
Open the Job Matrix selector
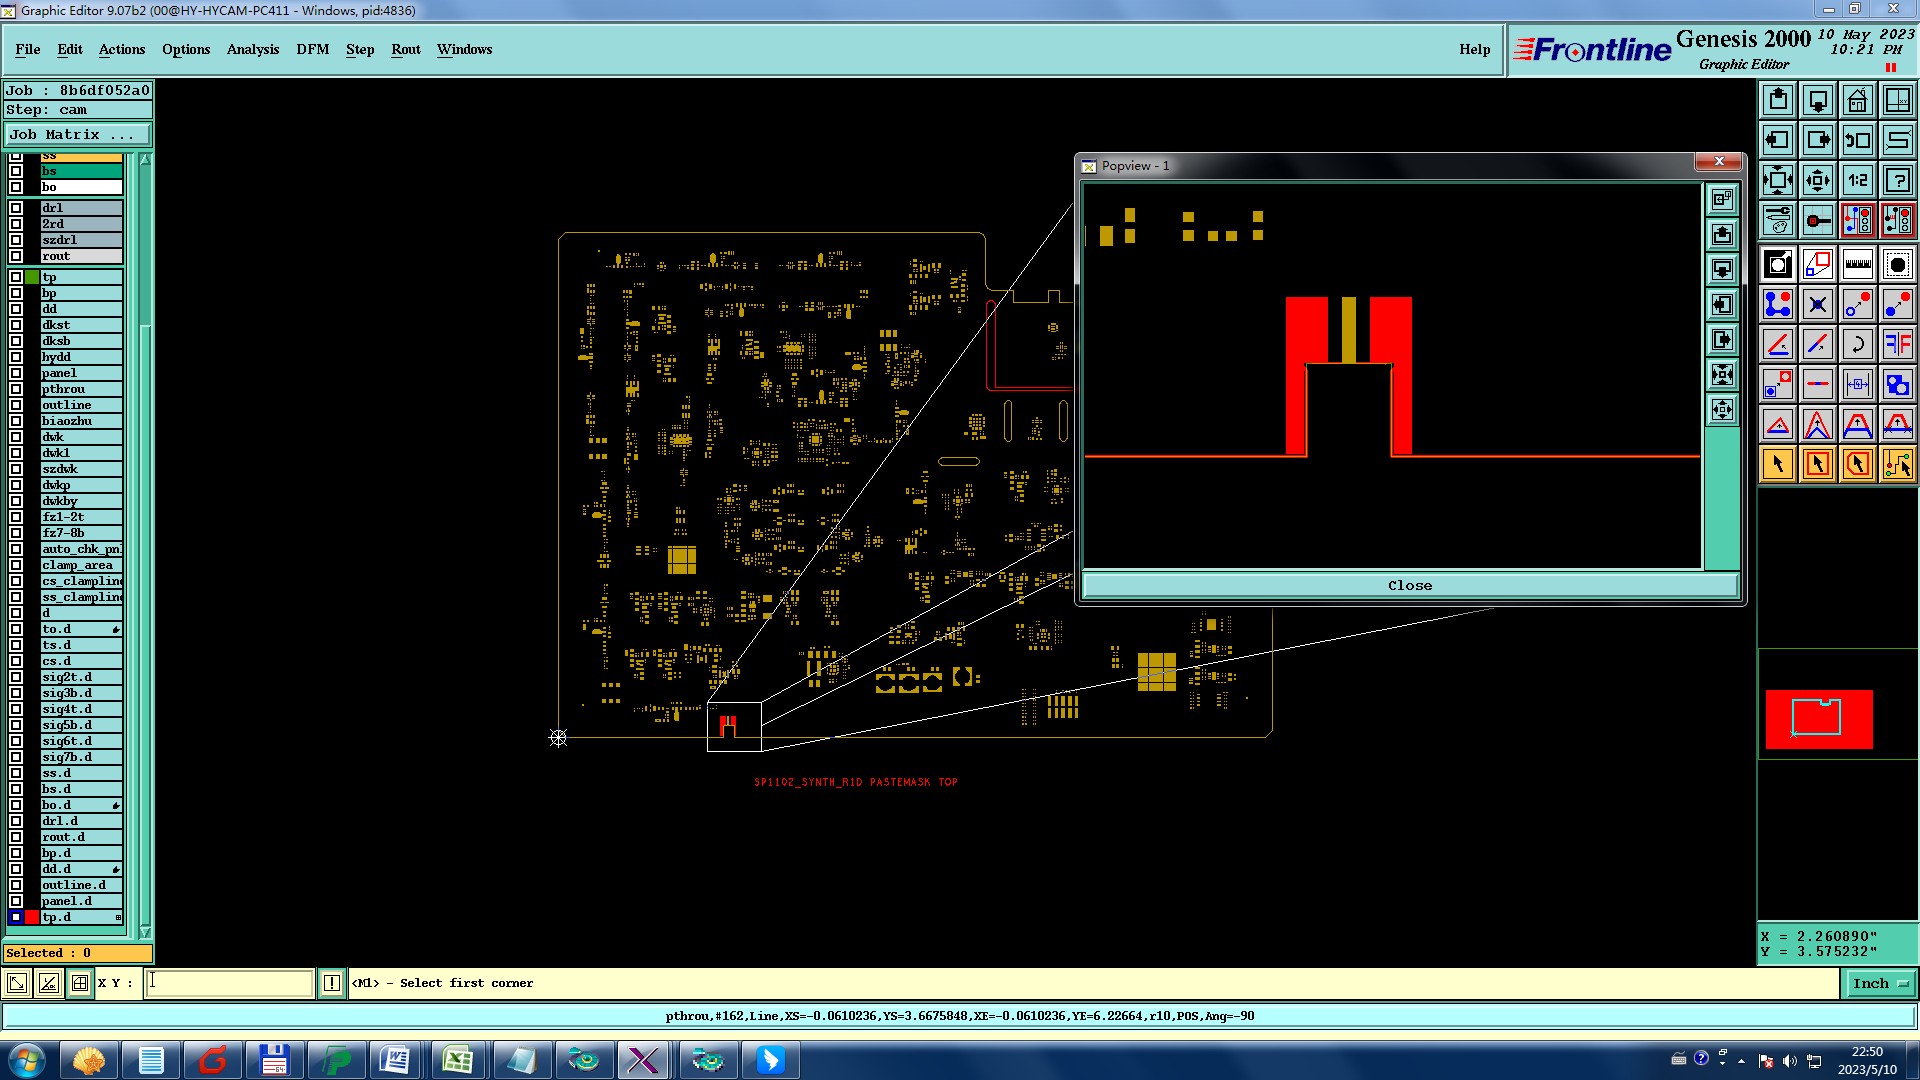[77, 134]
